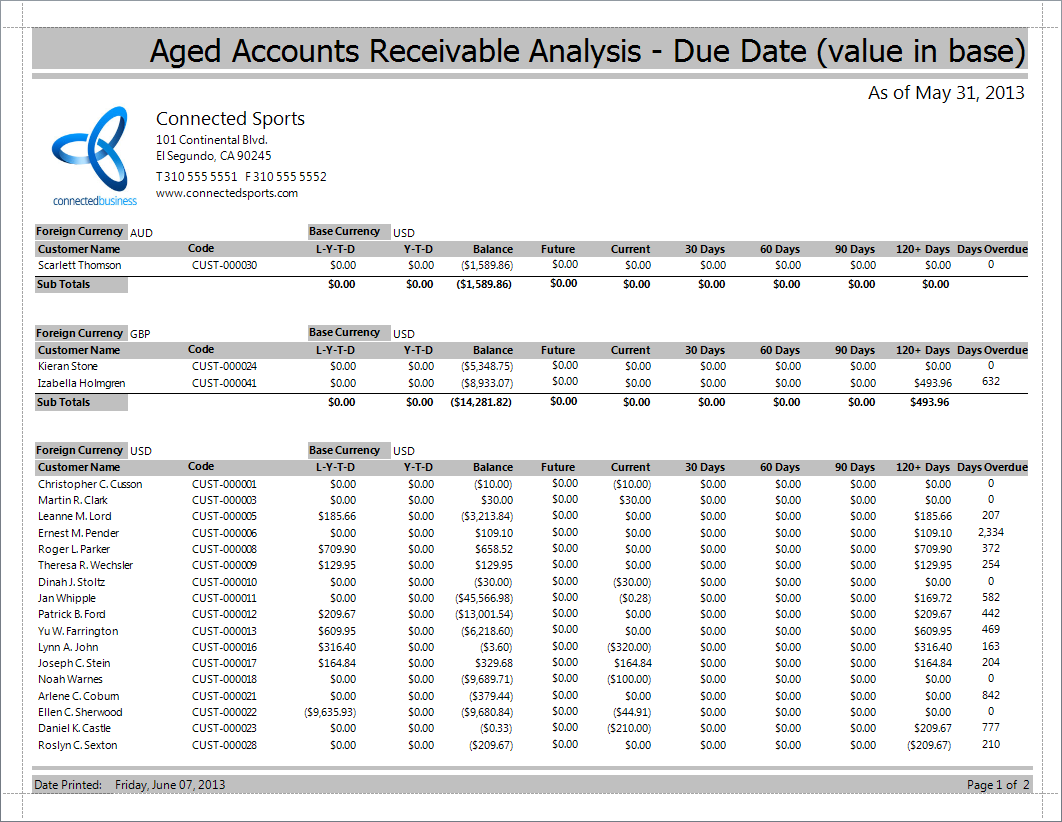The height and width of the screenshot is (822, 1062).
Task: Open Roger L. Parker's CUST-000008 code
Action: [210, 548]
